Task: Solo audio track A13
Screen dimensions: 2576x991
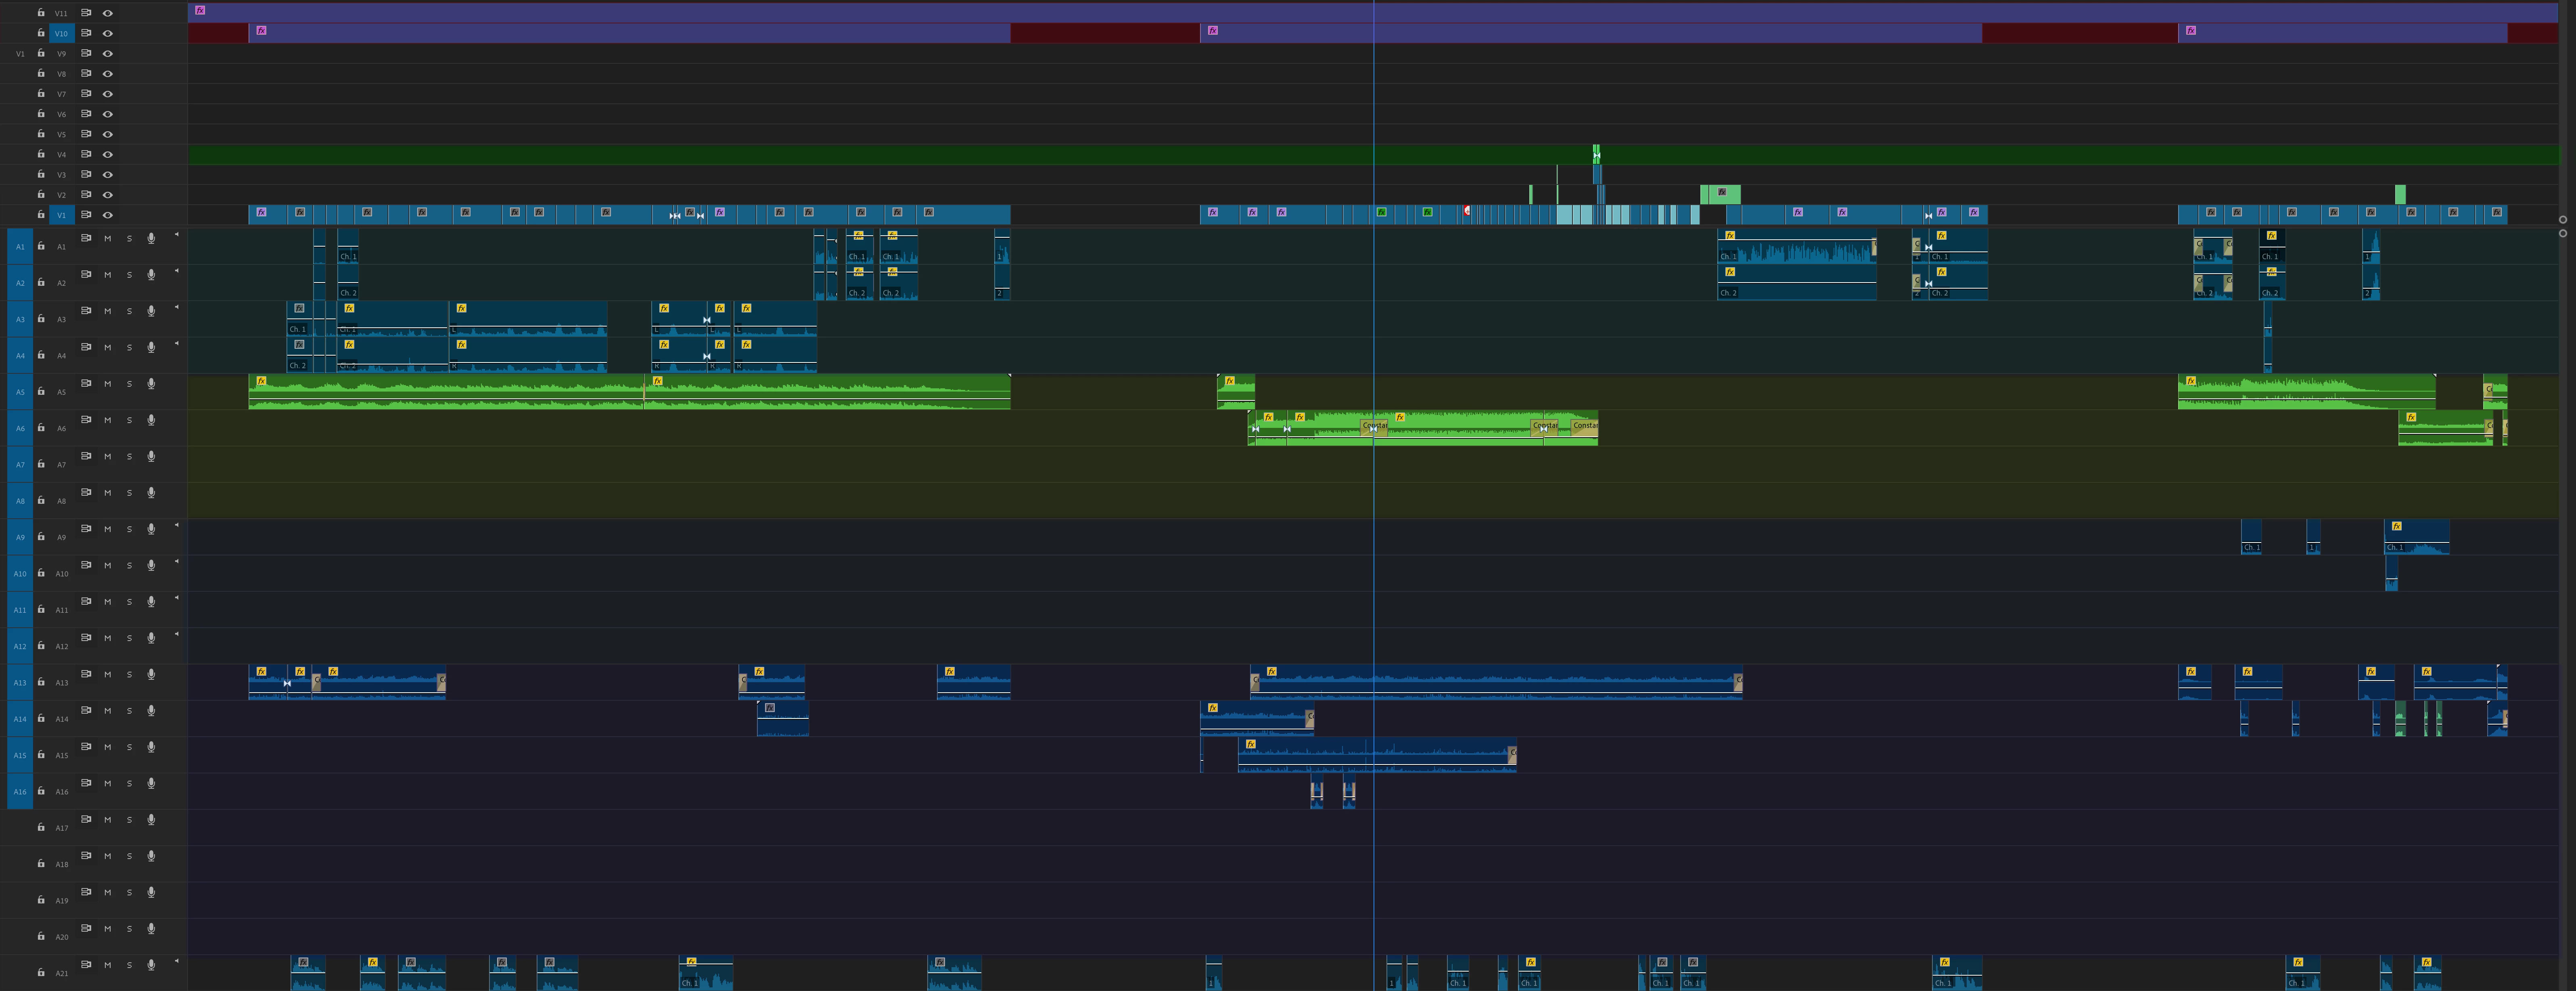Action: [129, 674]
